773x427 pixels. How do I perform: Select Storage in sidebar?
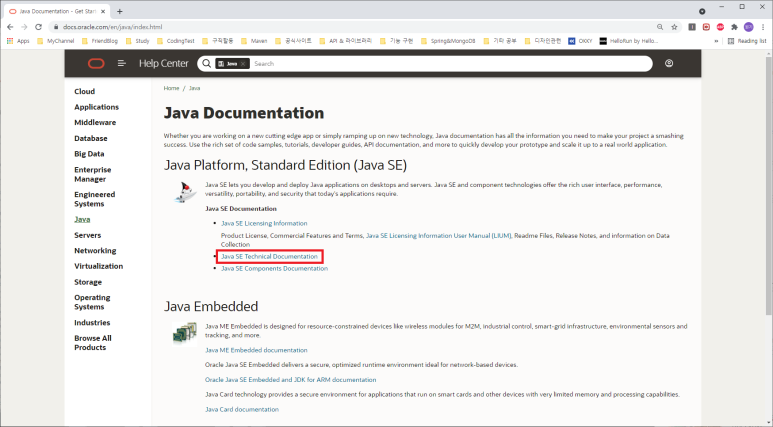pyautogui.click(x=88, y=282)
